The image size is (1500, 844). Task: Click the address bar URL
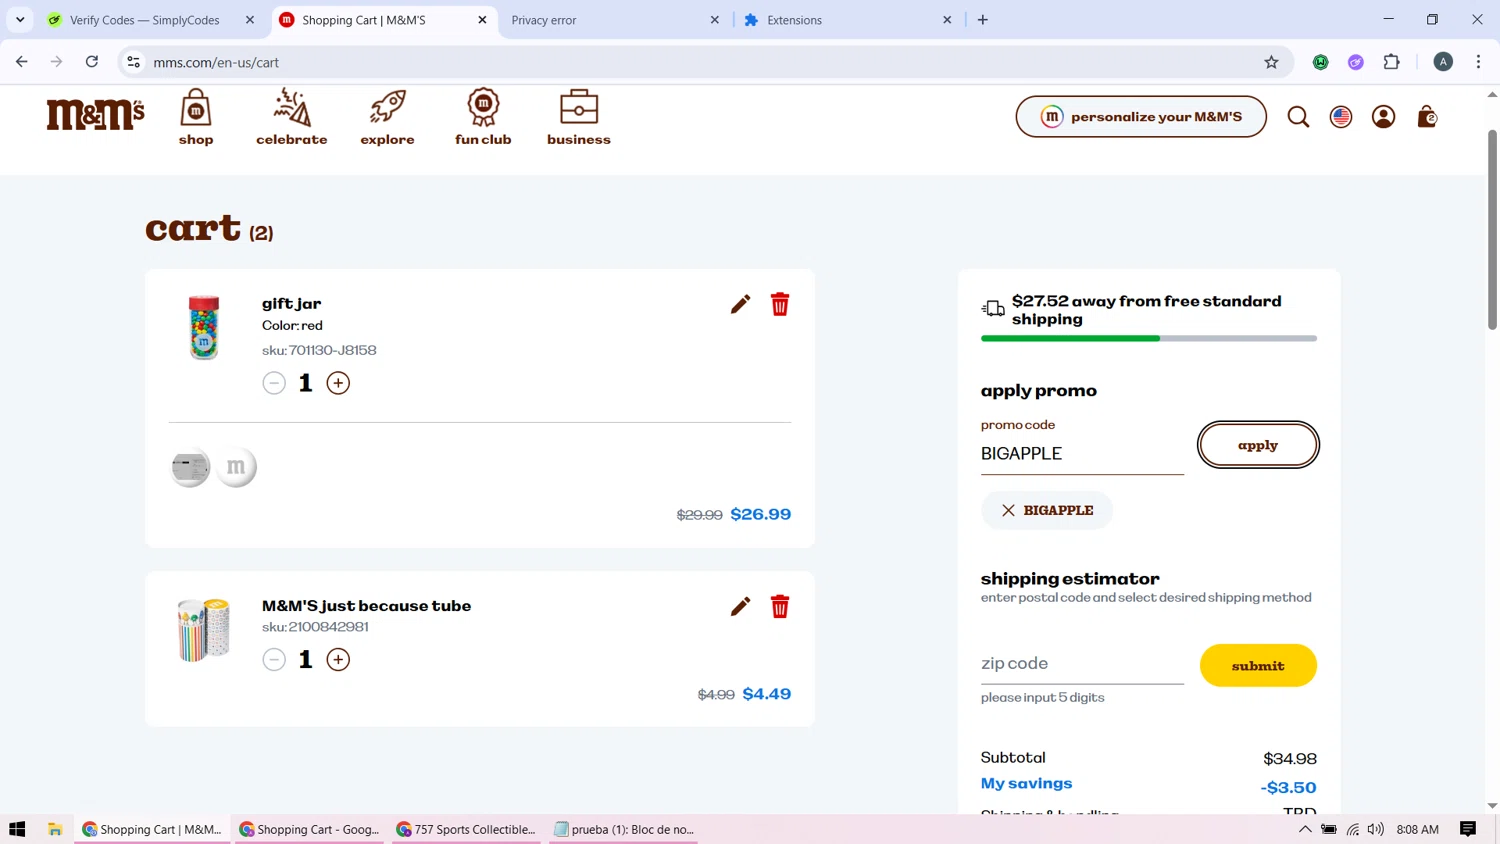point(216,62)
